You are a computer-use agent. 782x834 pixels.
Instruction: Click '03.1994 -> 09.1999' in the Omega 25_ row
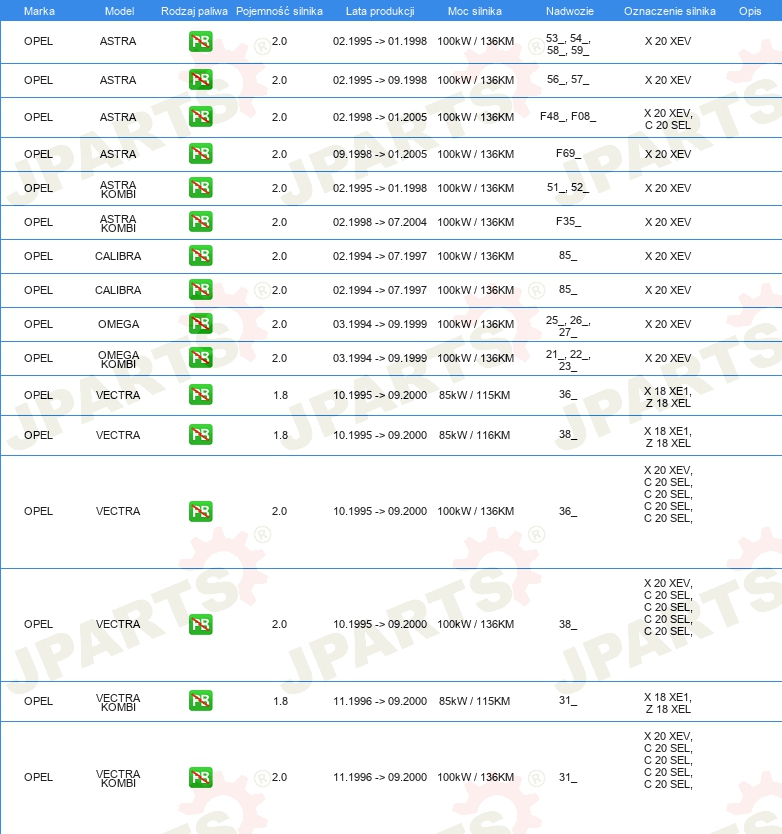point(380,324)
